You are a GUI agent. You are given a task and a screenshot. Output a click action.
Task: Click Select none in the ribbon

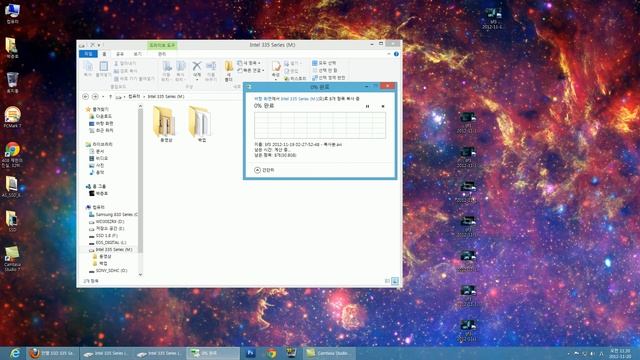[325, 71]
